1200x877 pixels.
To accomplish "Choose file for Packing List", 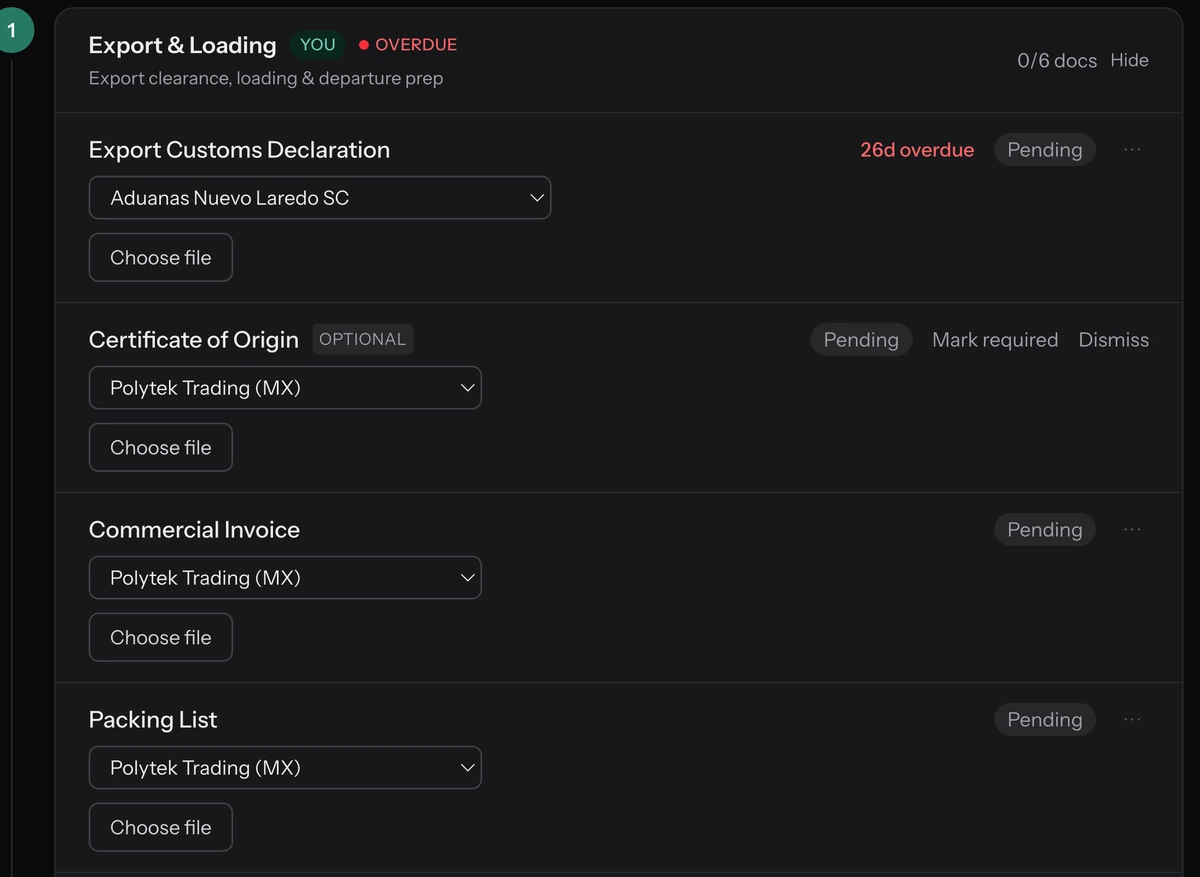I will 161,828.
